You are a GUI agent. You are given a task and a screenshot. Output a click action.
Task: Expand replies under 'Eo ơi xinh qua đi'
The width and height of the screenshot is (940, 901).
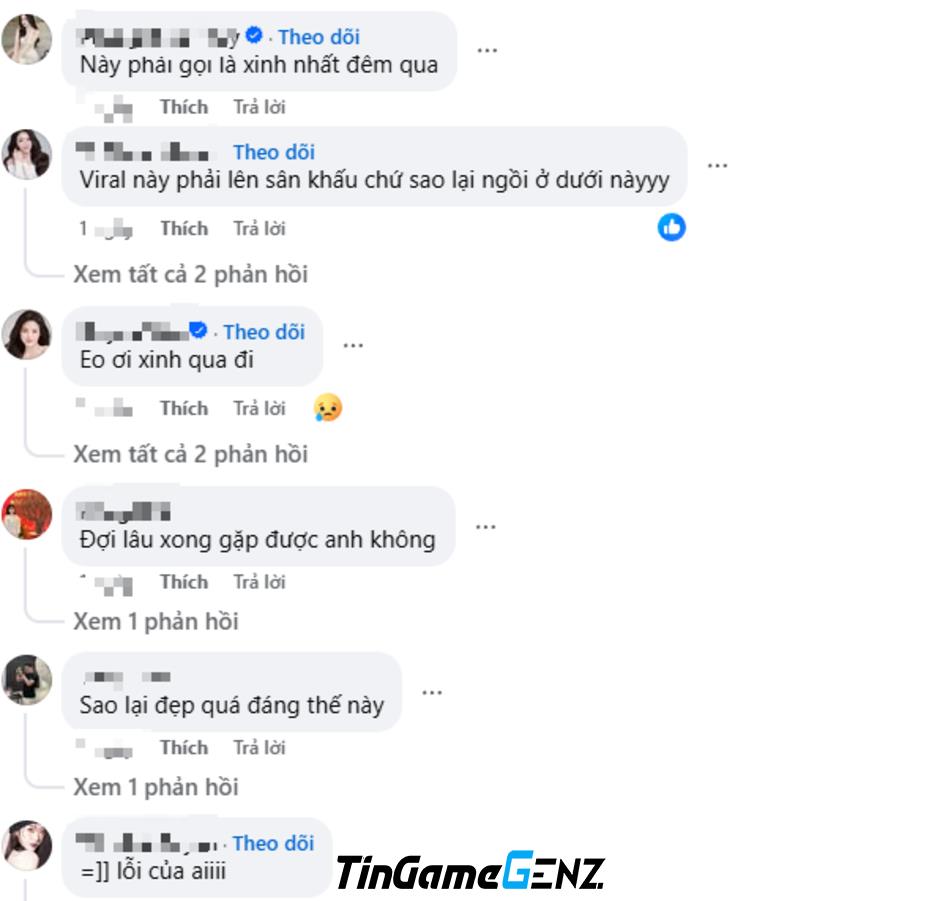(x=191, y=454)
